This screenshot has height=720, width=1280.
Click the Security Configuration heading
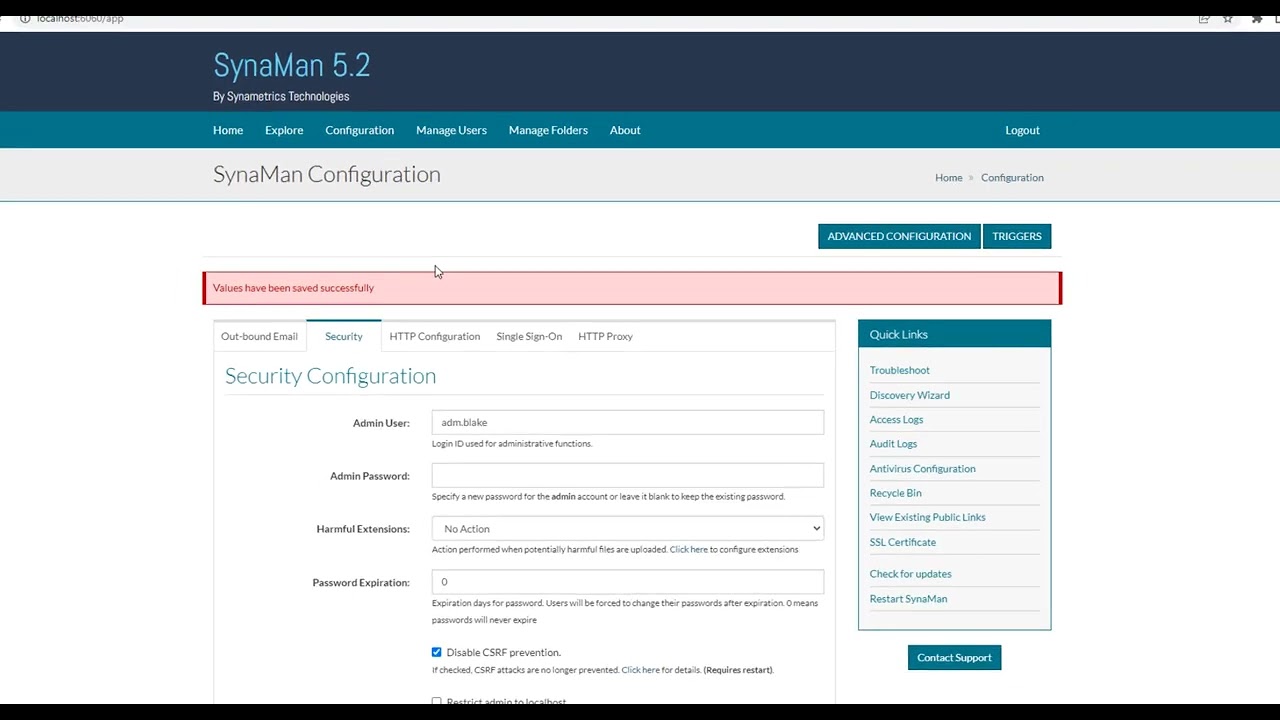click(x=330, y=376)
